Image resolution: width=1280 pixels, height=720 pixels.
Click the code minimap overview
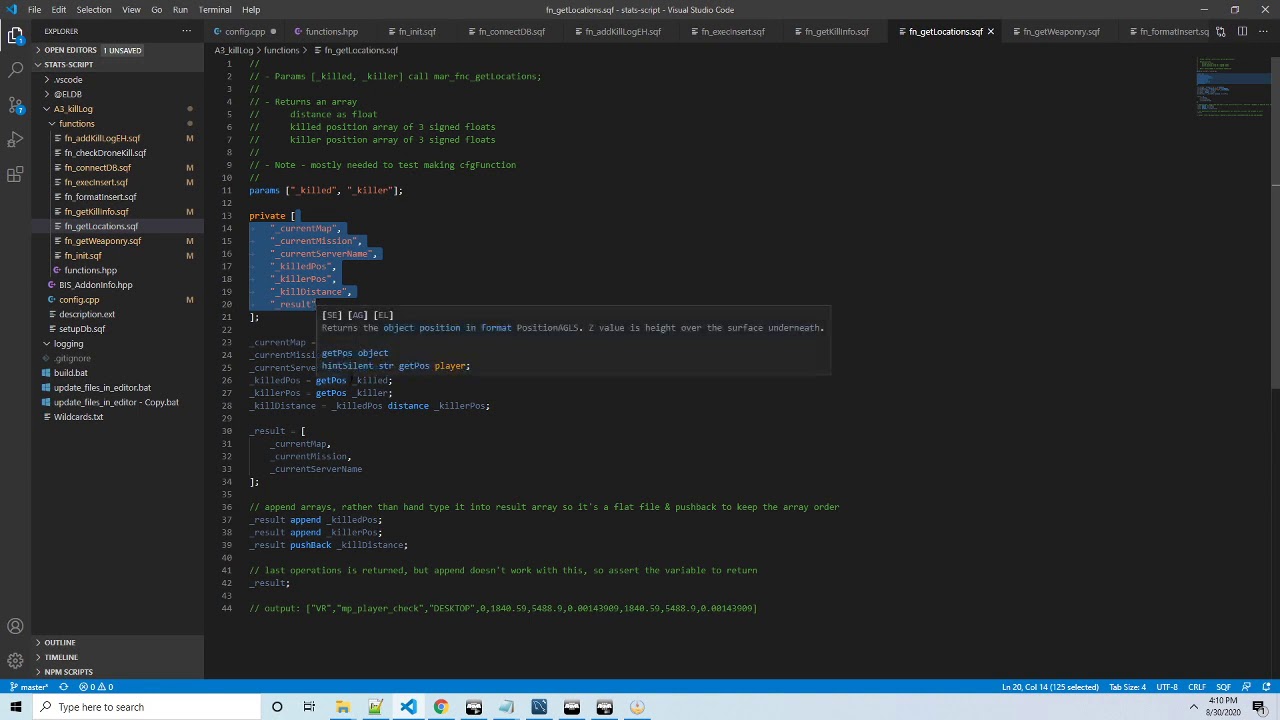click(1233, 88)
